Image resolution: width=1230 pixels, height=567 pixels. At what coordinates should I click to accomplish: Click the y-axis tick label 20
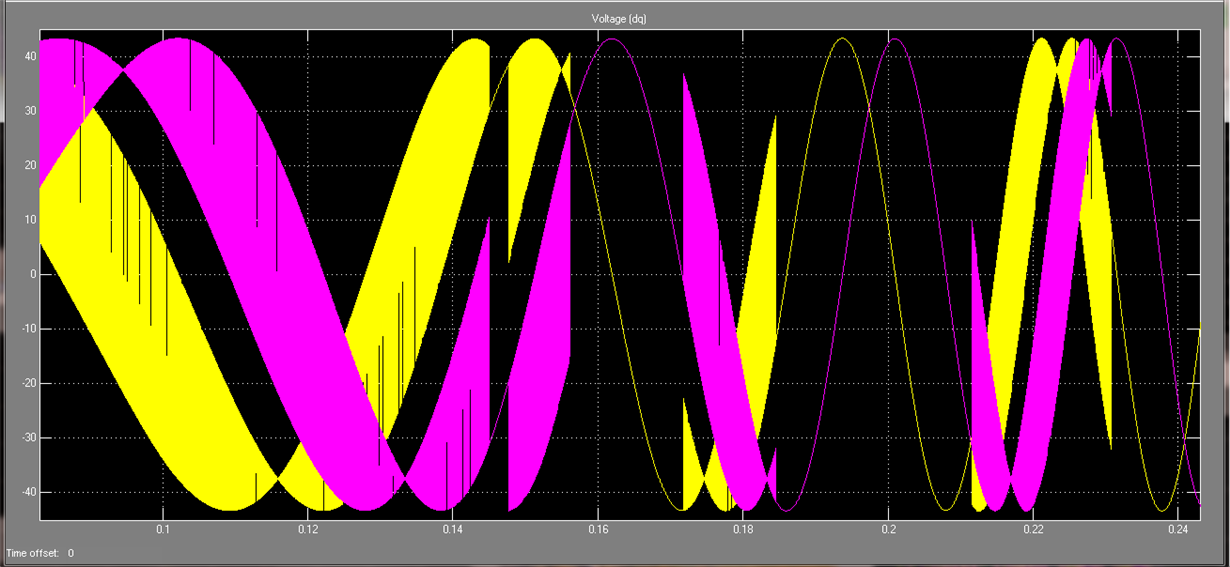pyautogui.click(x=30, y=165)
